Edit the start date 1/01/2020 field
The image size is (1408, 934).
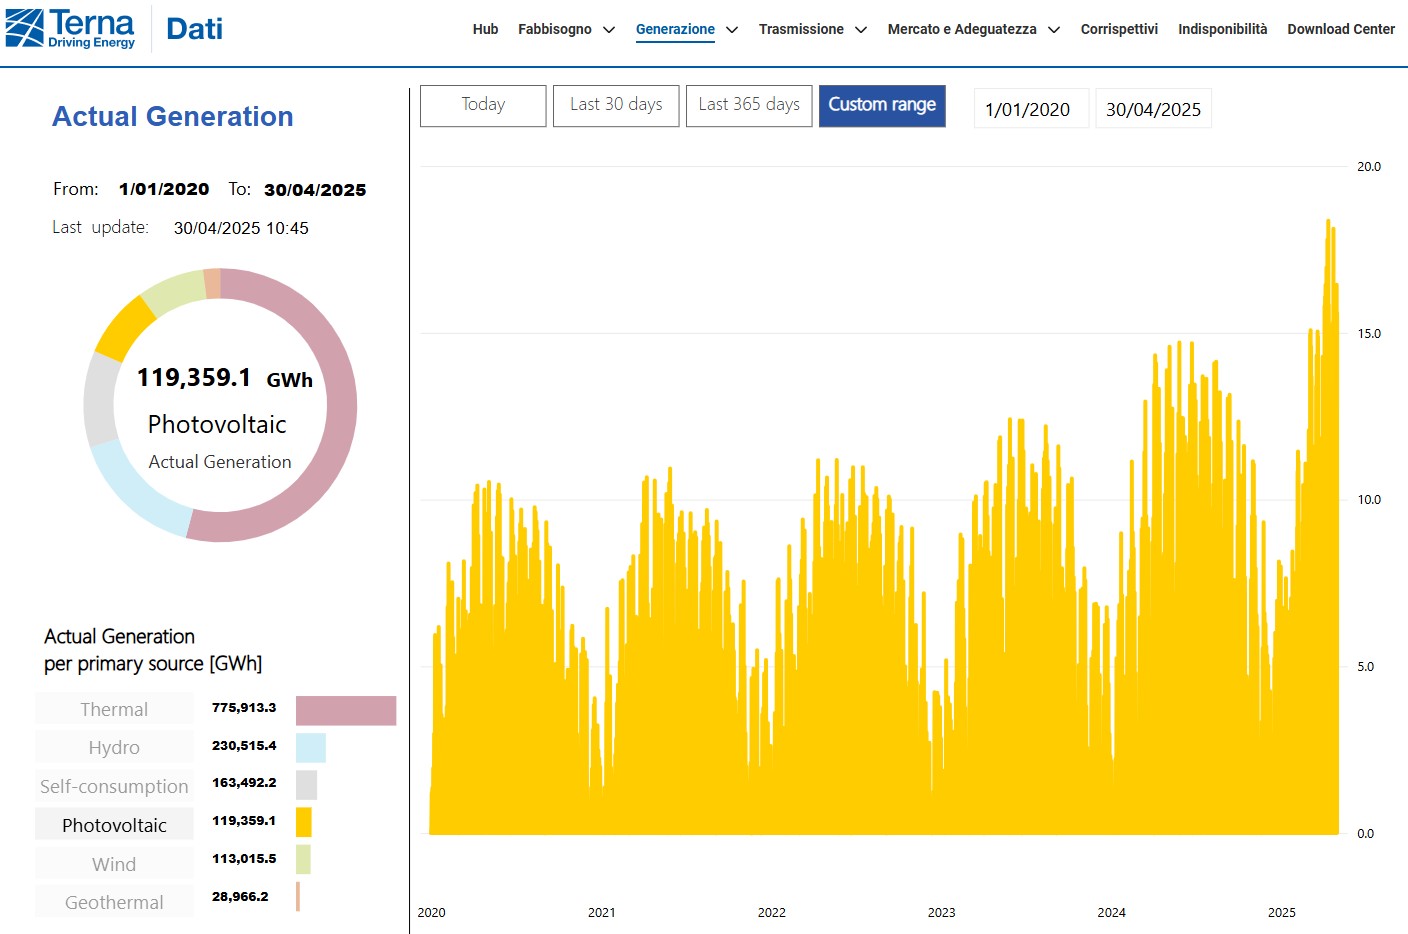coord(1029,109)
